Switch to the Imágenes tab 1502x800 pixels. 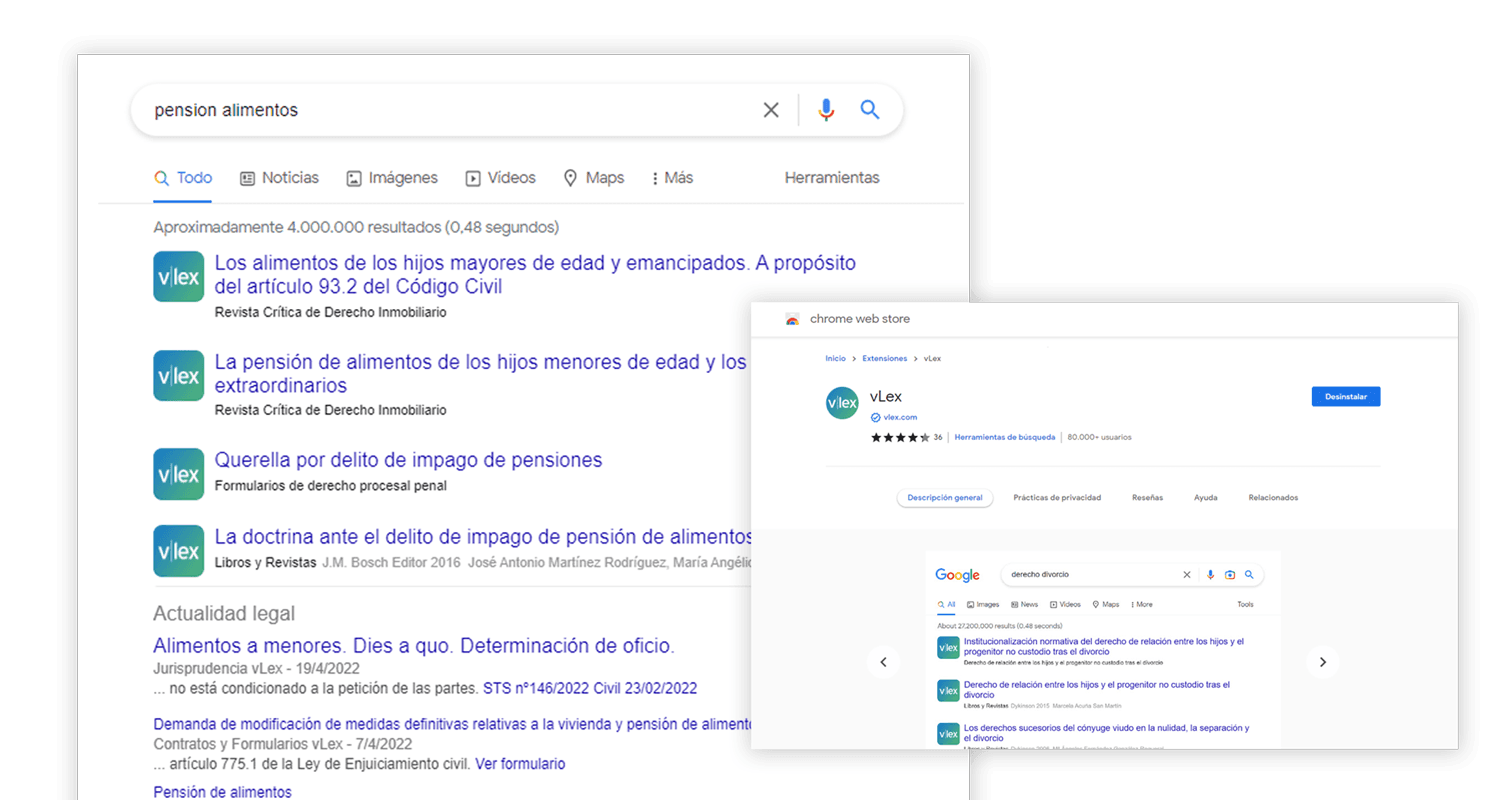tap(392, 178)
